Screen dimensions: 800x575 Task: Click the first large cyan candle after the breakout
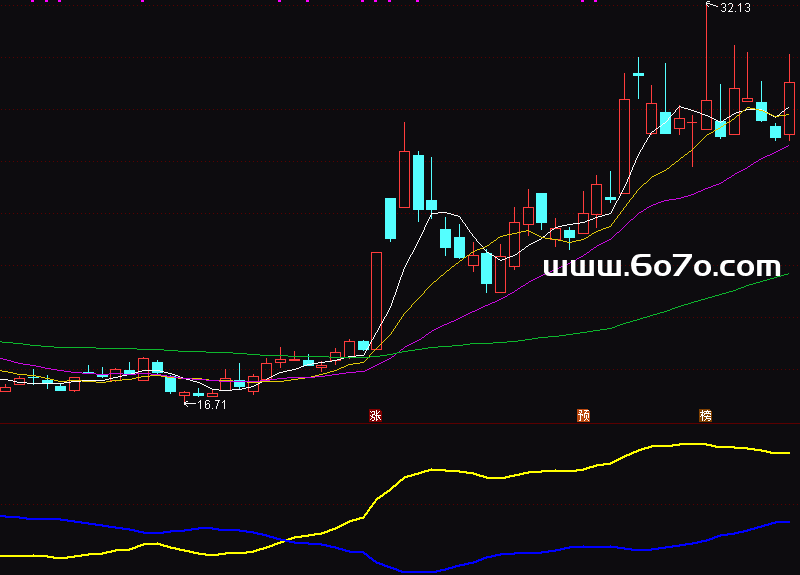pyautogui.click(x=390, y=218)
